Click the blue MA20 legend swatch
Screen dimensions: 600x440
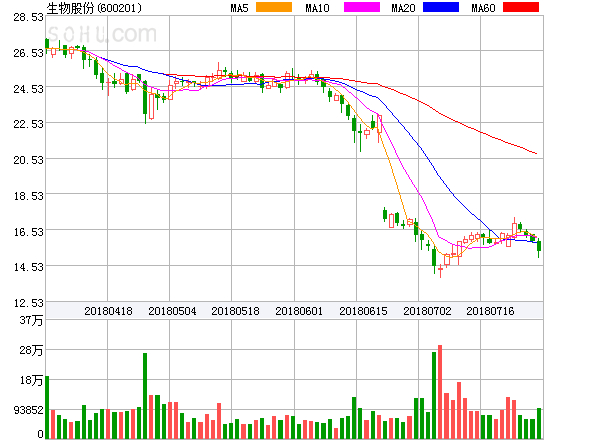441,7
